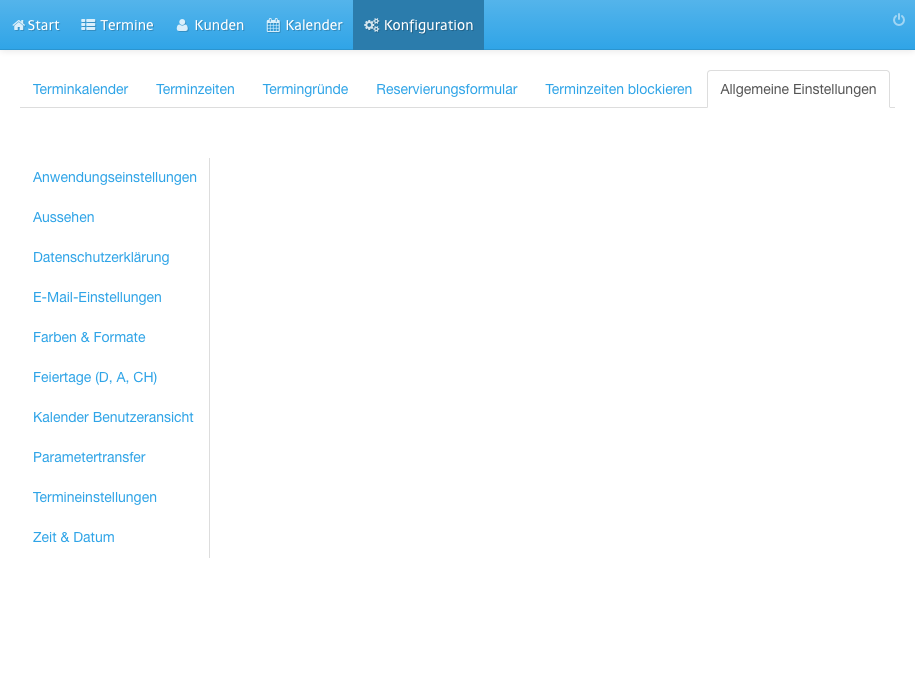This screenshot has height=700, width=915.
Task: Open Farben & Formate link
Action: coord(89,337)
